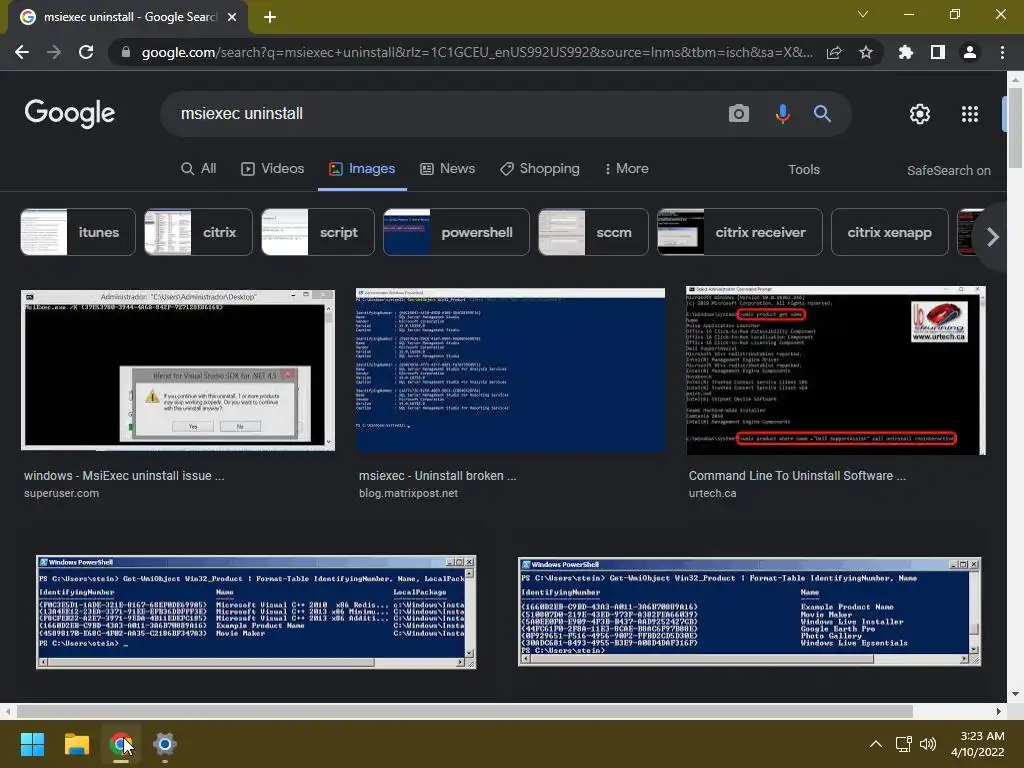
Task: Open the PowerShell IdentifyingNumber Name thumbnail
Action: point(750,611)
